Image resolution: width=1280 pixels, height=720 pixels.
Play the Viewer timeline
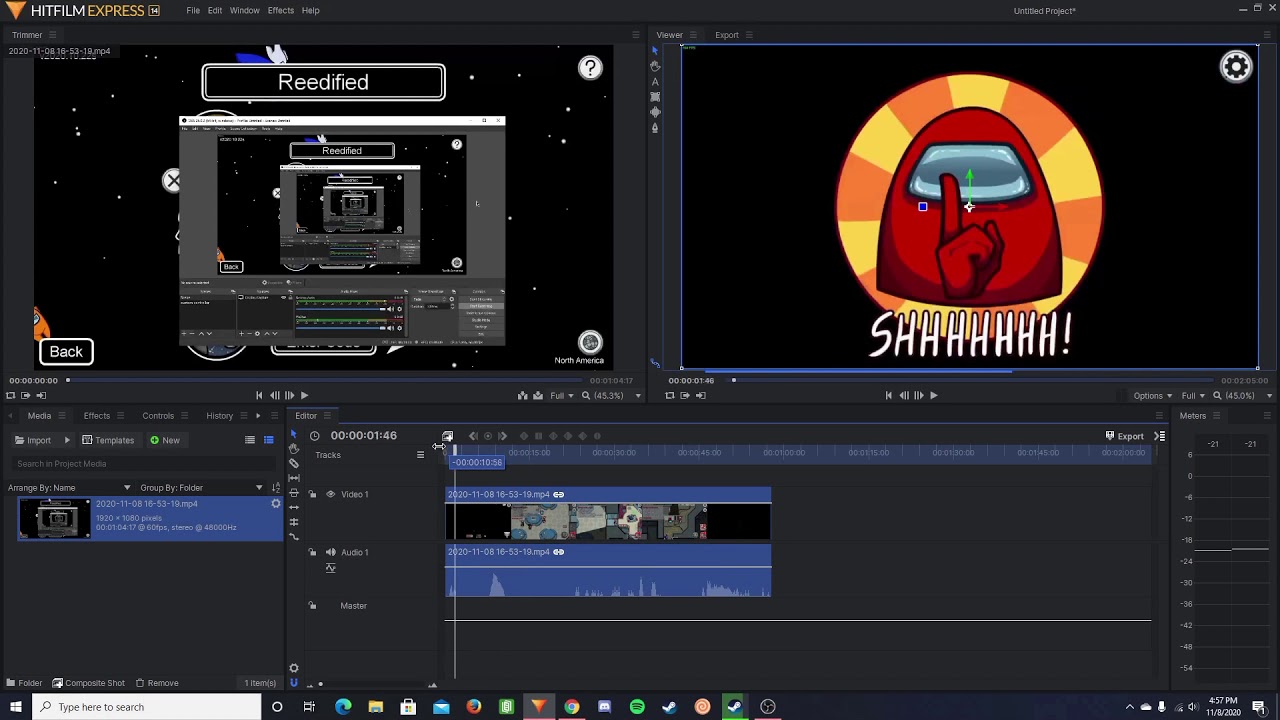click(x=933, y=395)
